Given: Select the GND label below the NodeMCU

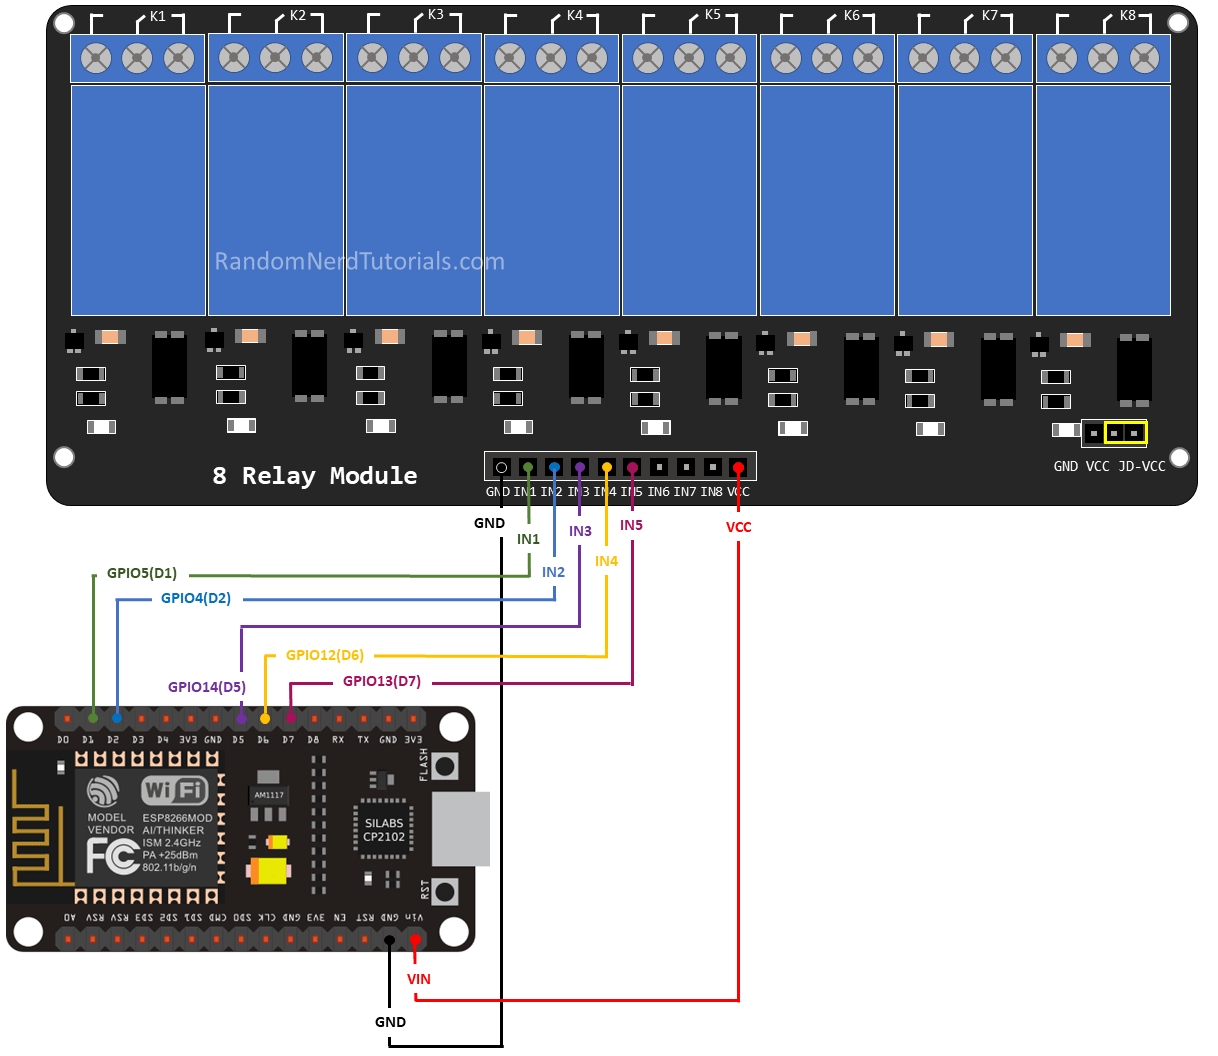Looking at the screenshot, I should [x=391, y=1021].
